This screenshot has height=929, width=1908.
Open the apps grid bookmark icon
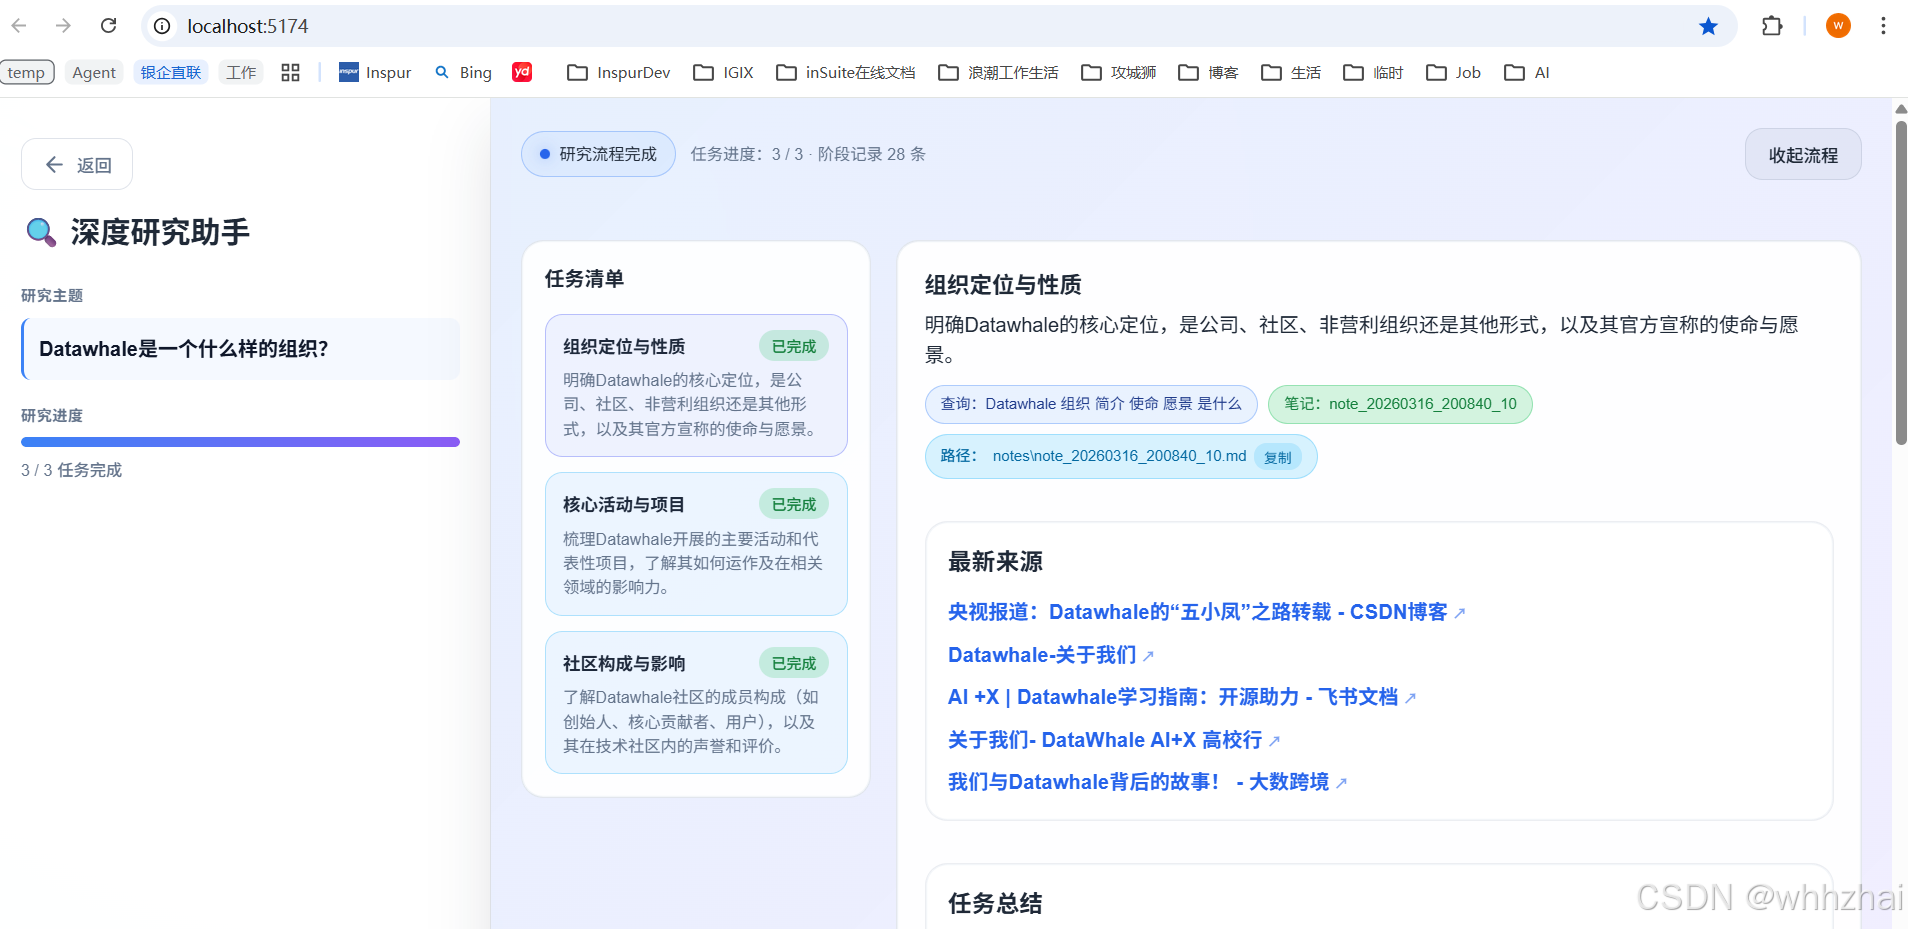tap(290, 72)
